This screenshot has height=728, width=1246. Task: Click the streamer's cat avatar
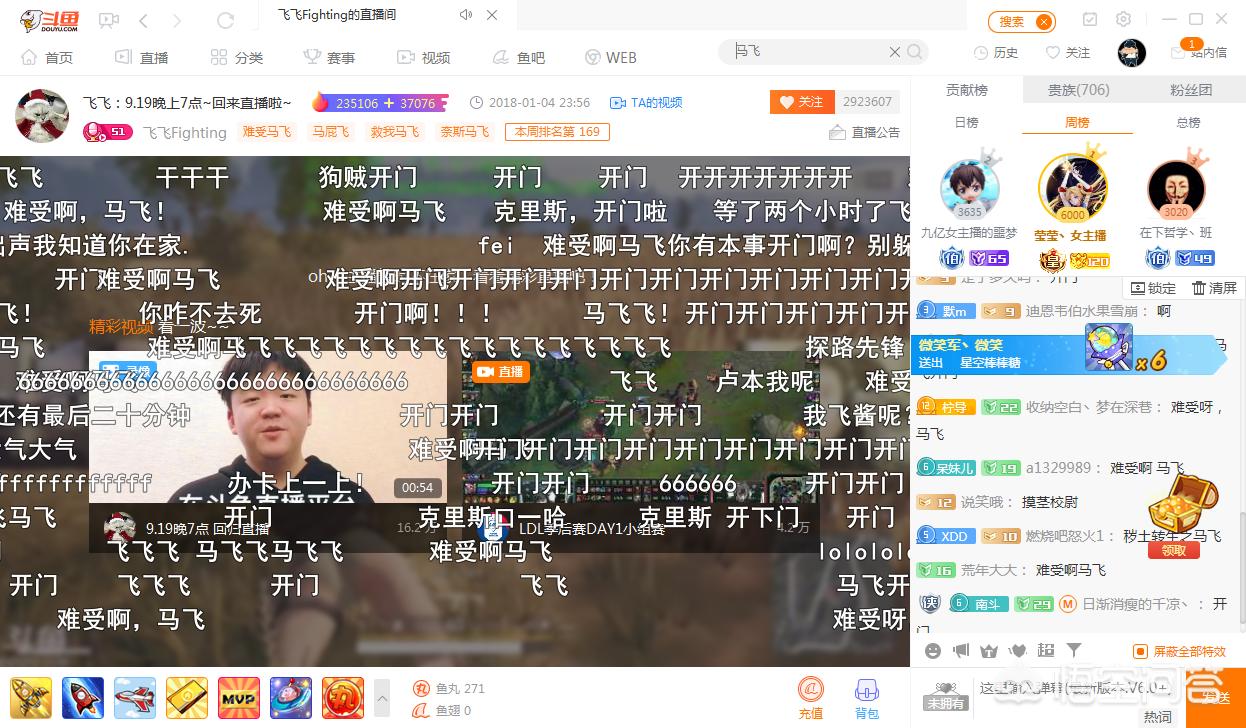[42, 115]
